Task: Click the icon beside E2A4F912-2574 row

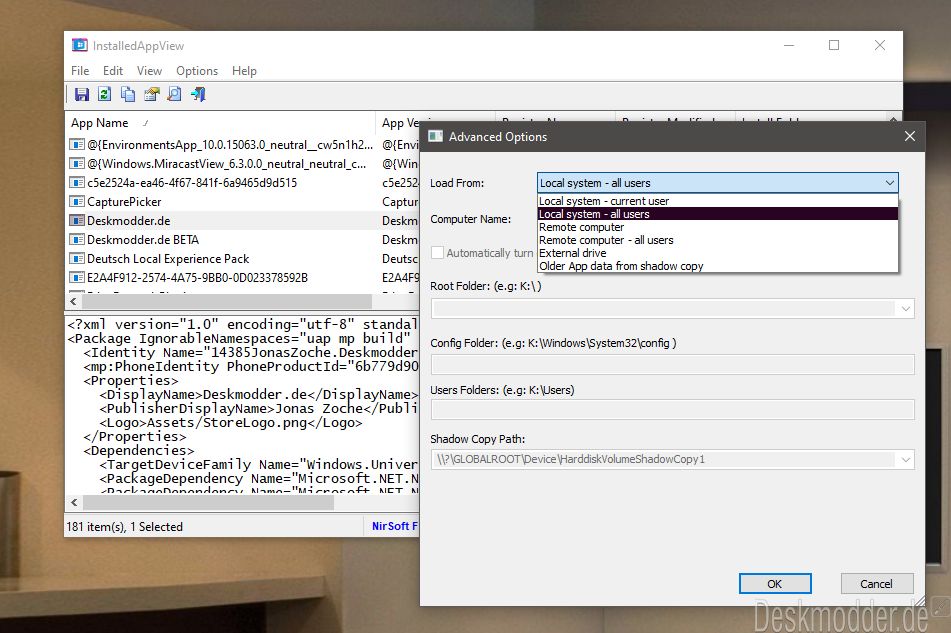Action: pos(76,277)
